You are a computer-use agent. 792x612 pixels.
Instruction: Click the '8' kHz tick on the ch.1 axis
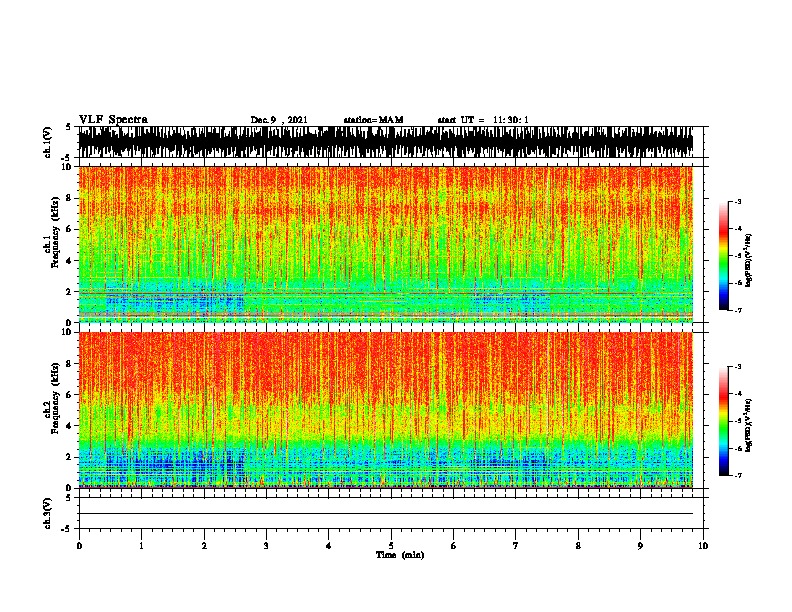pyautogui.click(x=71, y=198)
